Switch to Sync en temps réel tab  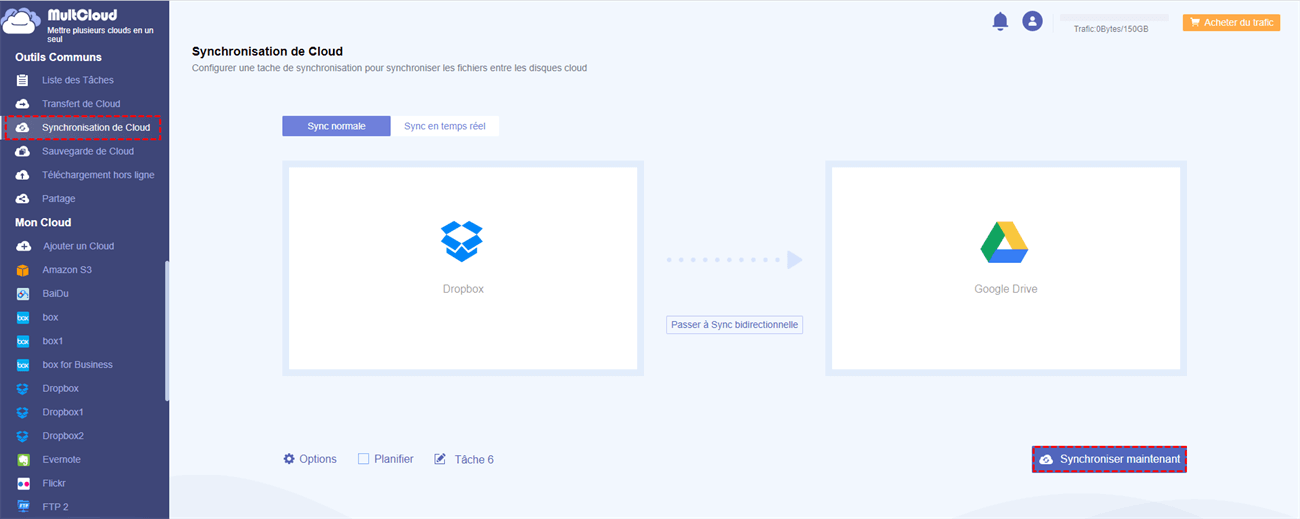(x=445, y=126)
